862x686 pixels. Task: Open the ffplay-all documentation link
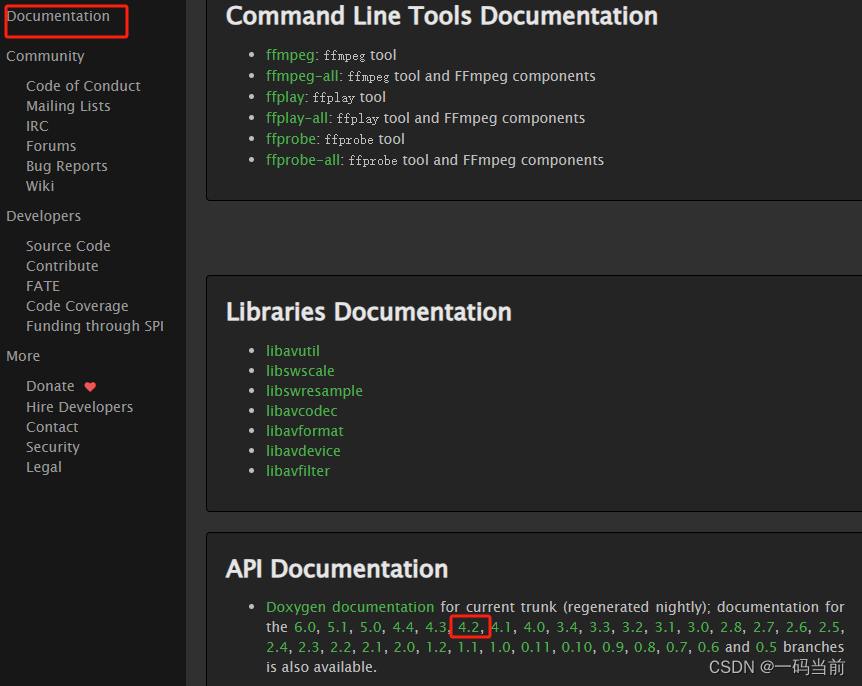tap(297, 118)
